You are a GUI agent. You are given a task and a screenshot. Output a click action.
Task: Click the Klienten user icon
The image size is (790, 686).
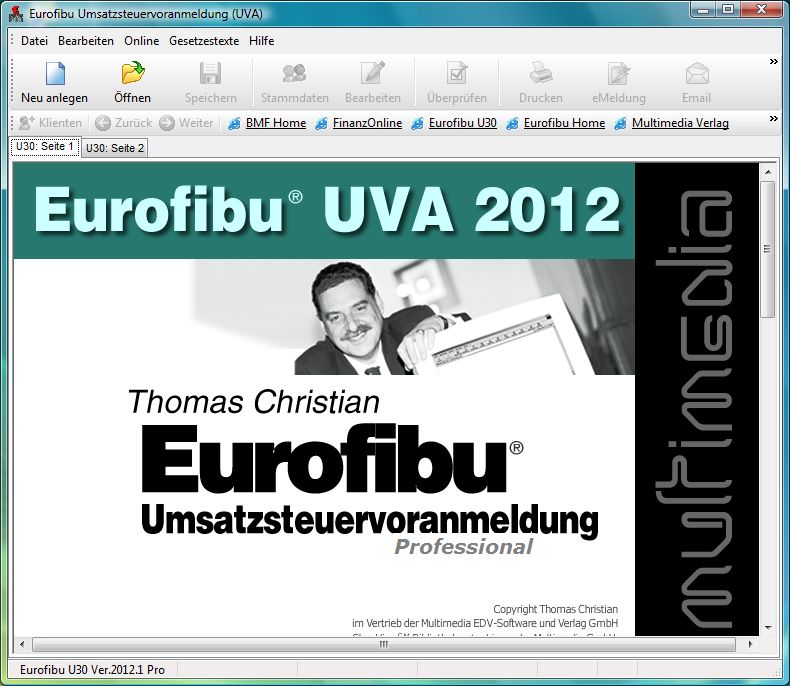pyautogui.click(x=26, y=123)
